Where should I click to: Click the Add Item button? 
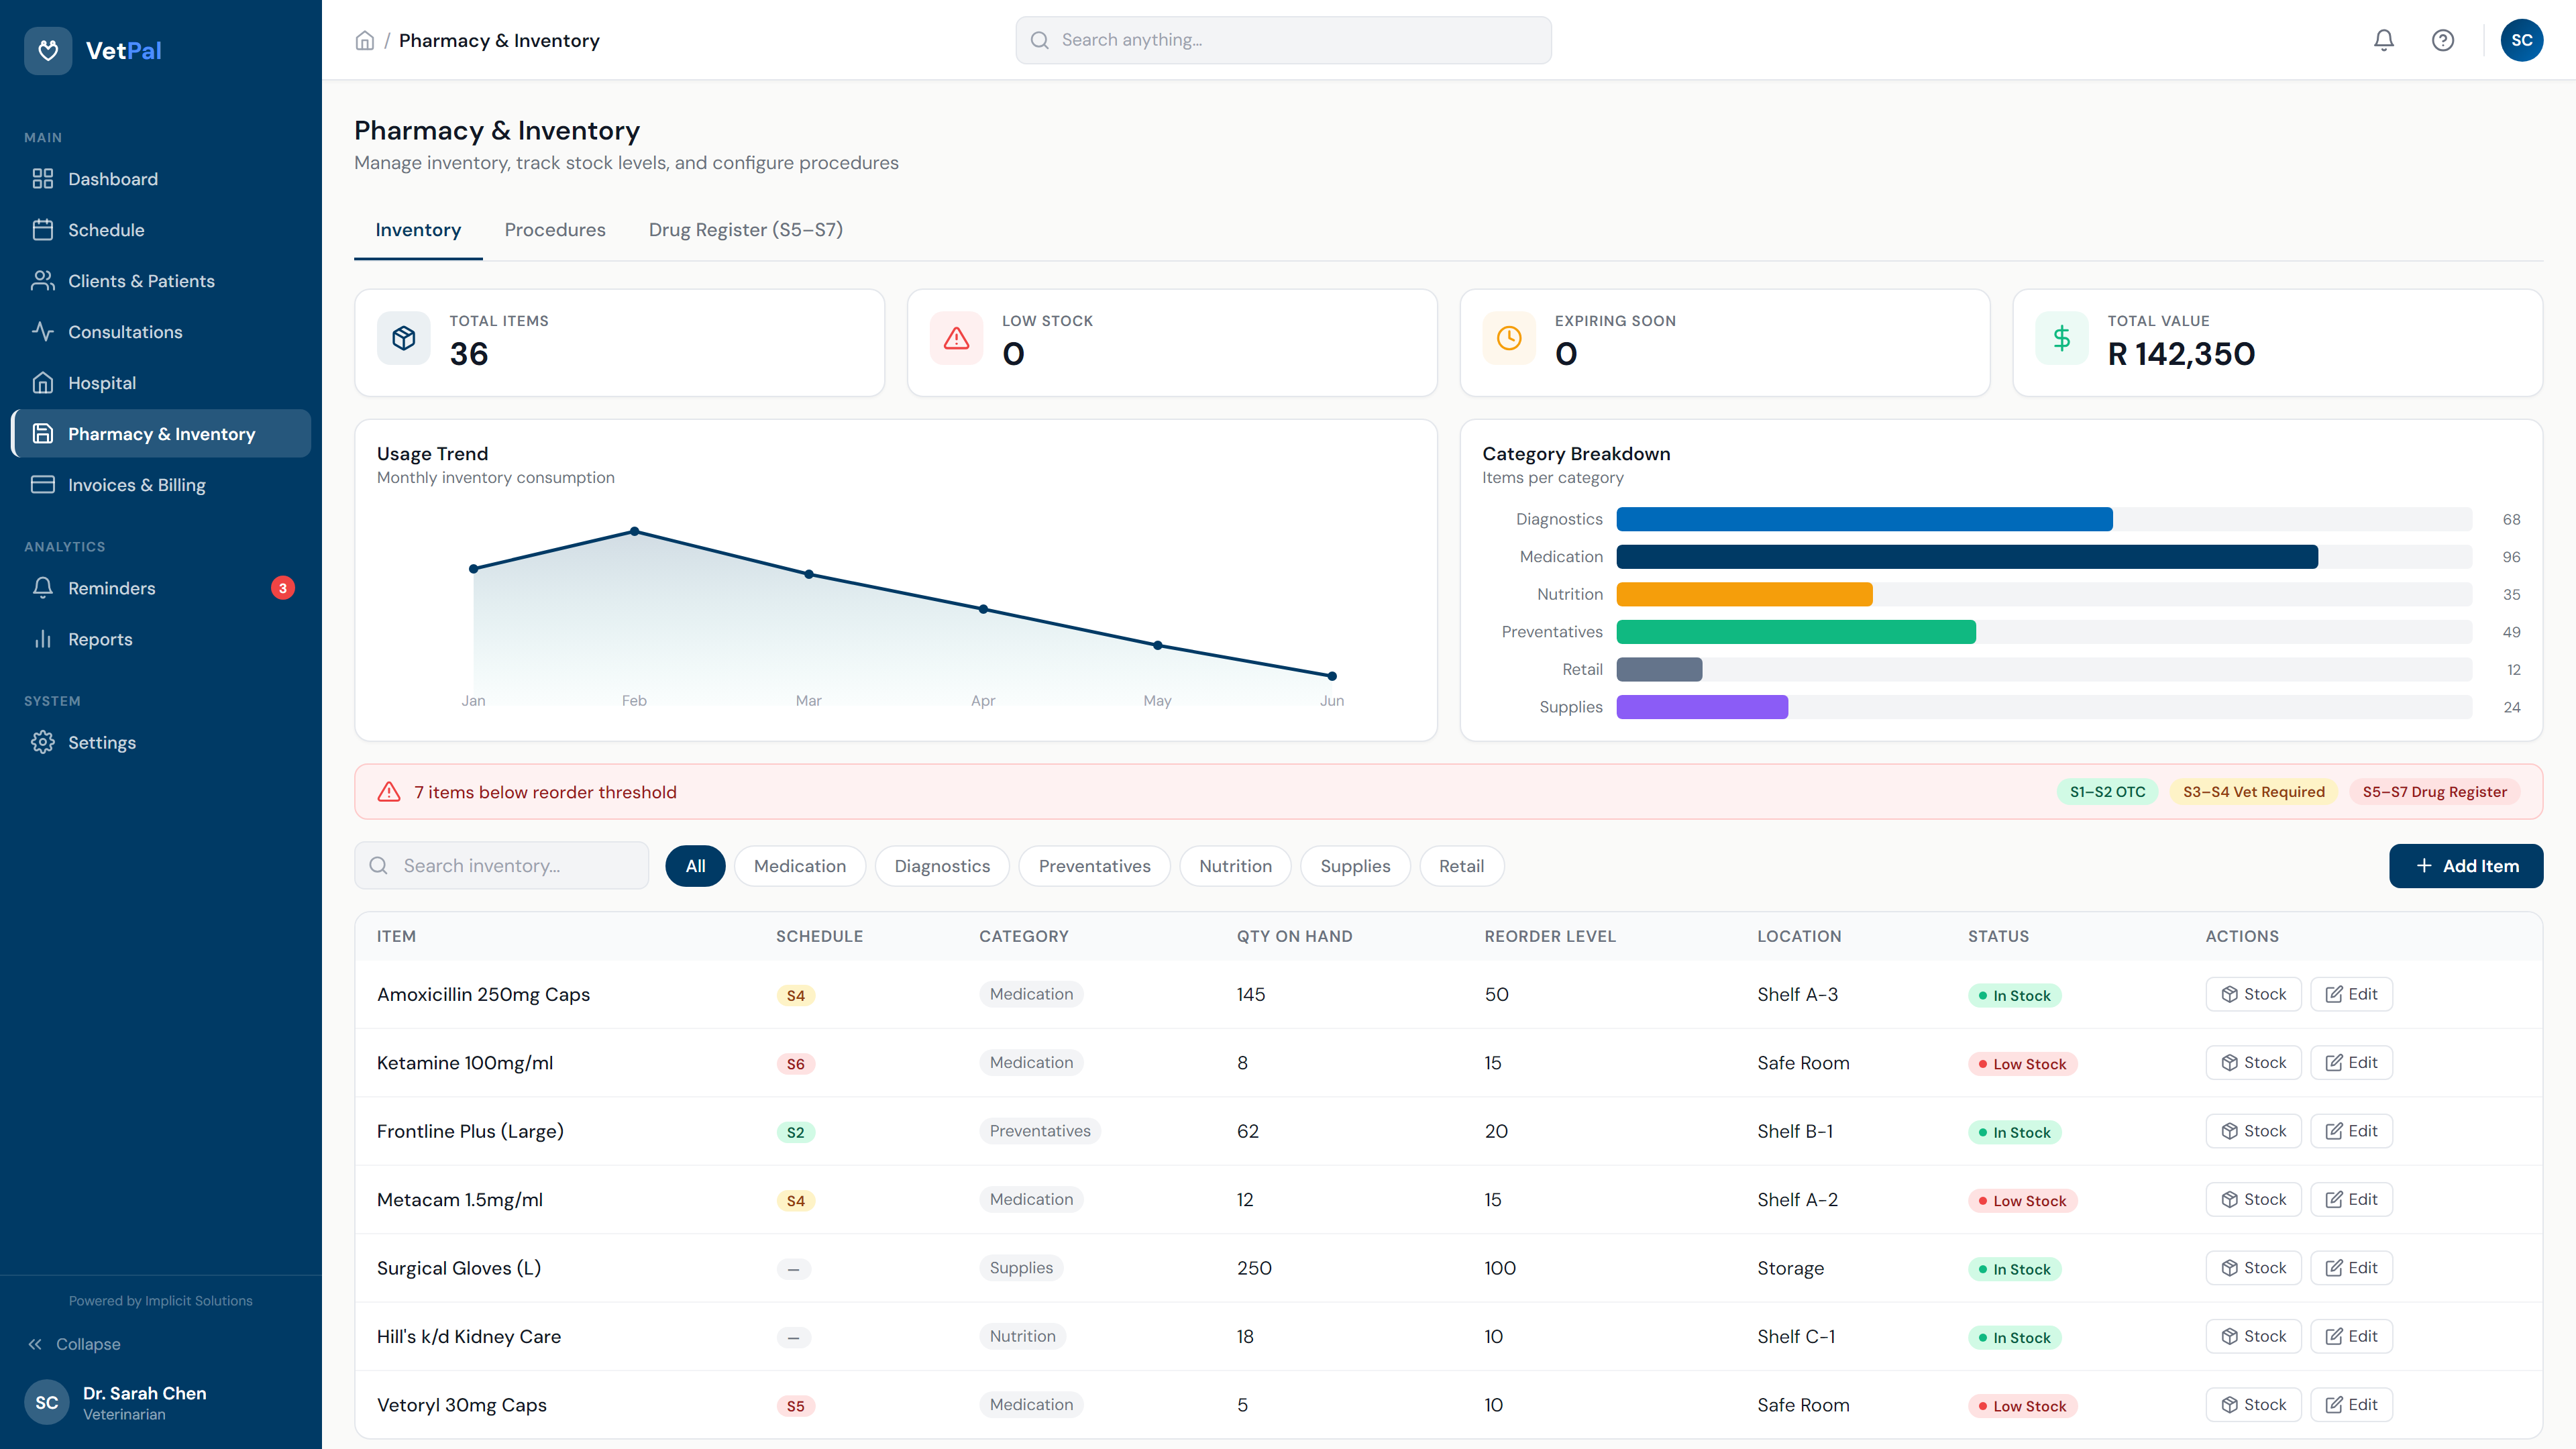[x=2465, y=866]
